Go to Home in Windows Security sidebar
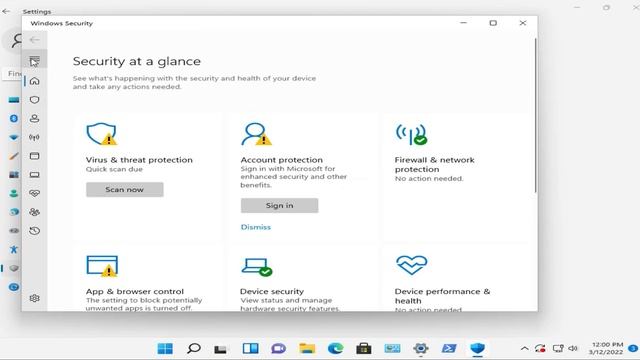The image size is (640, 360). click(x=35, y=81)
